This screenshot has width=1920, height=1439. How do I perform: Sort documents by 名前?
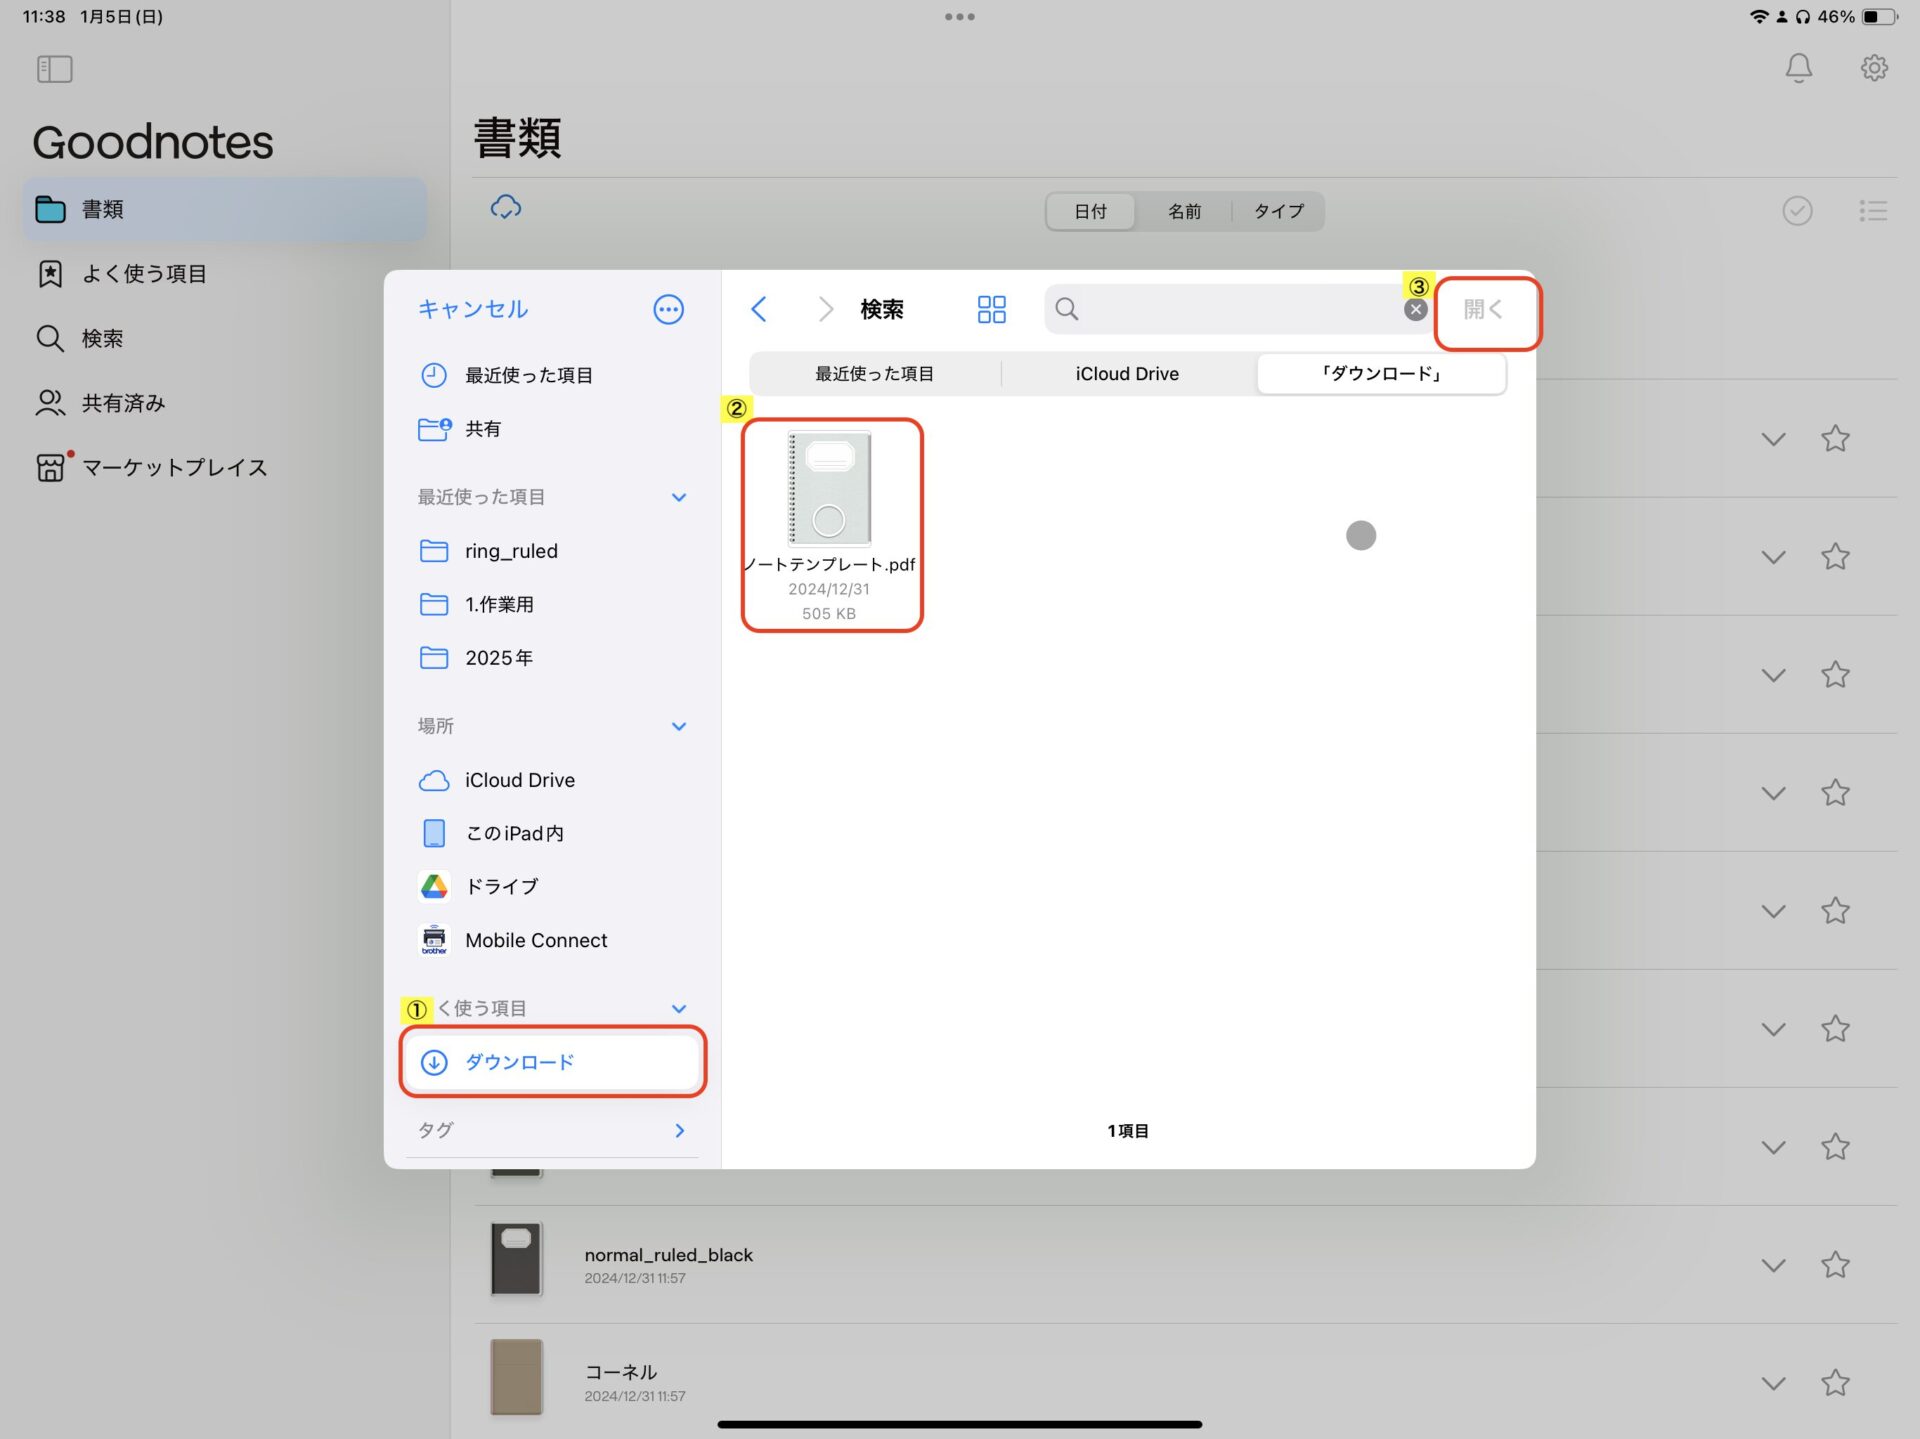[x=1184, y=211]
